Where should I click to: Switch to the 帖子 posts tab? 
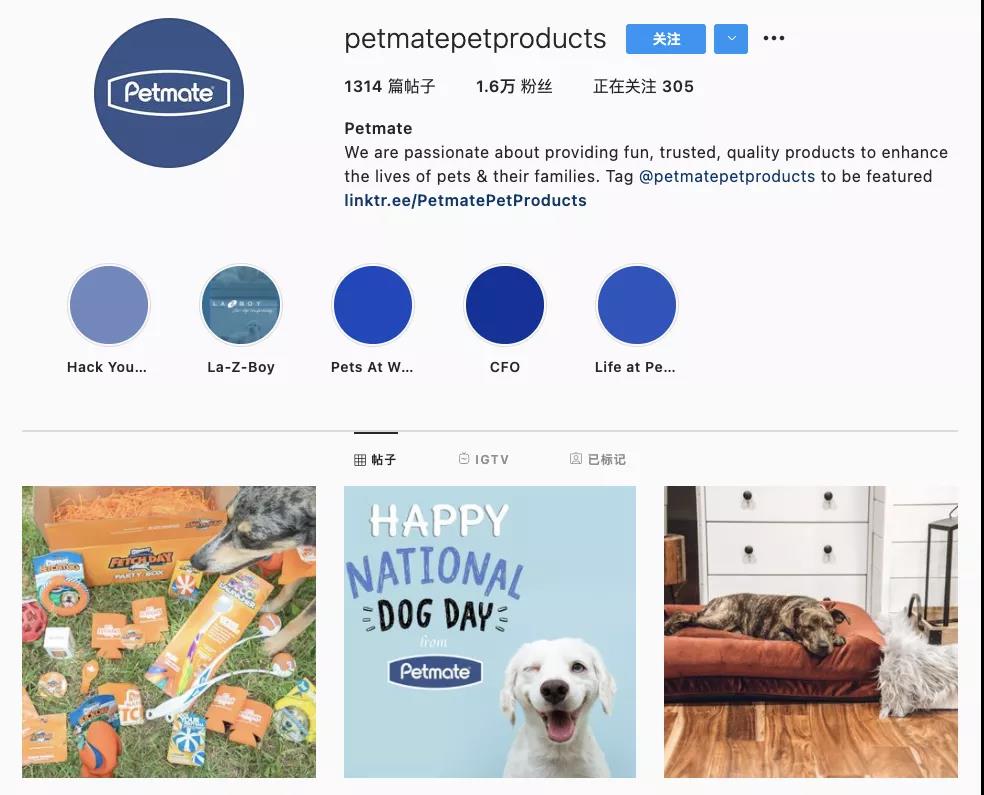[375, 459]
